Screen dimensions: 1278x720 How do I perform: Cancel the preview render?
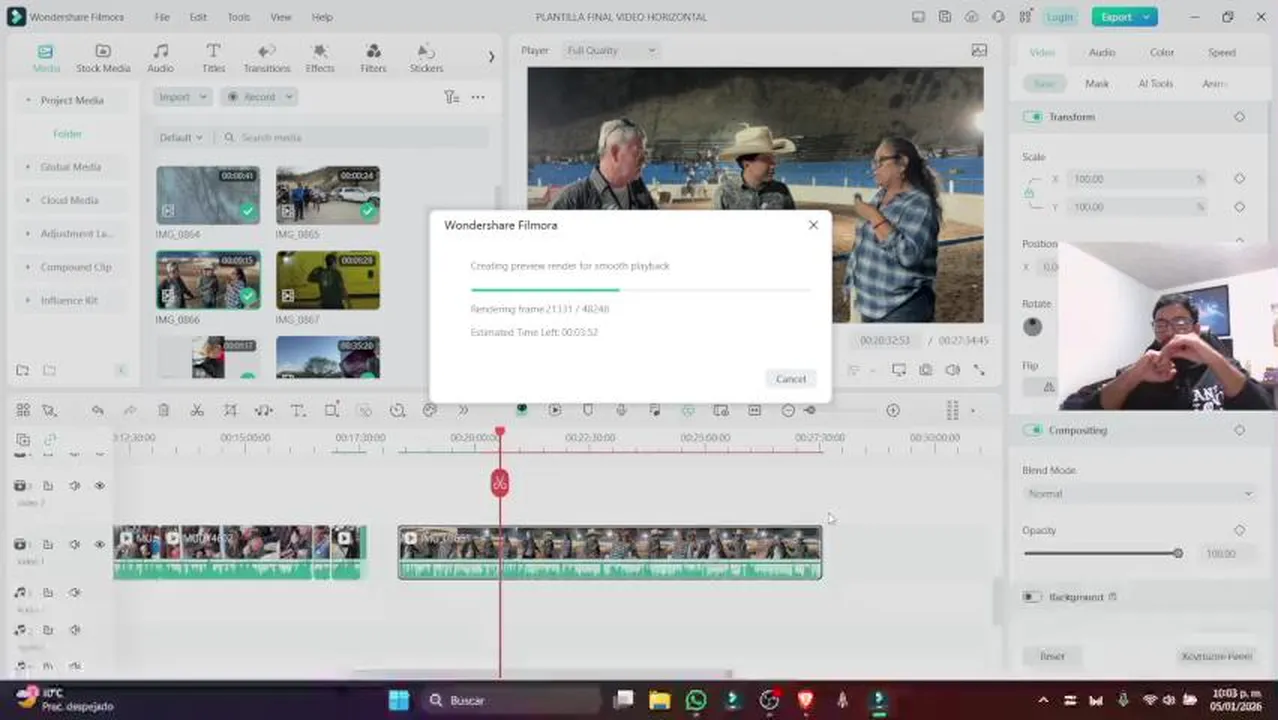(x=791, y=379)
